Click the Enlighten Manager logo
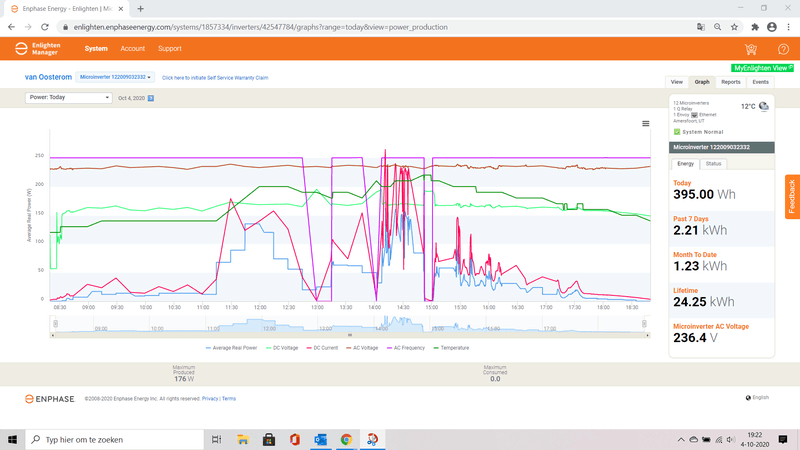This screenshot has width=800, height=450. tap(38, 48)
